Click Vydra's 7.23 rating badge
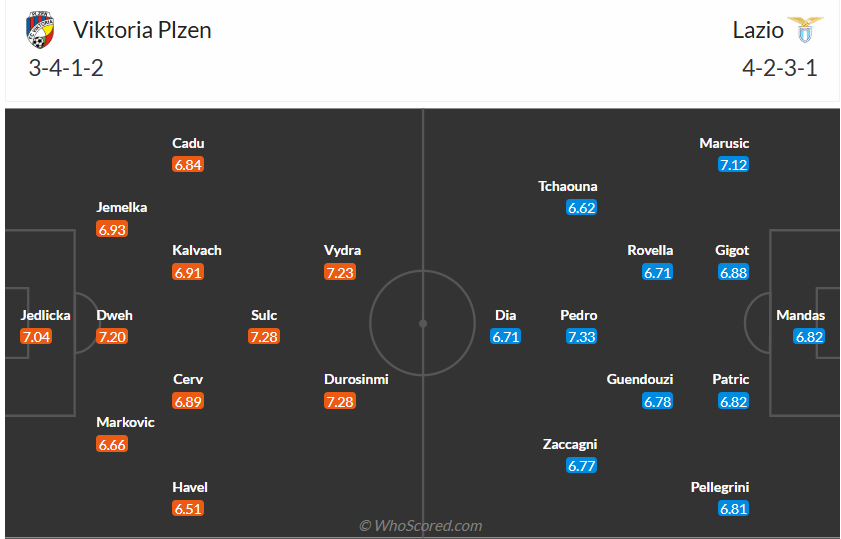 [340, 272]
